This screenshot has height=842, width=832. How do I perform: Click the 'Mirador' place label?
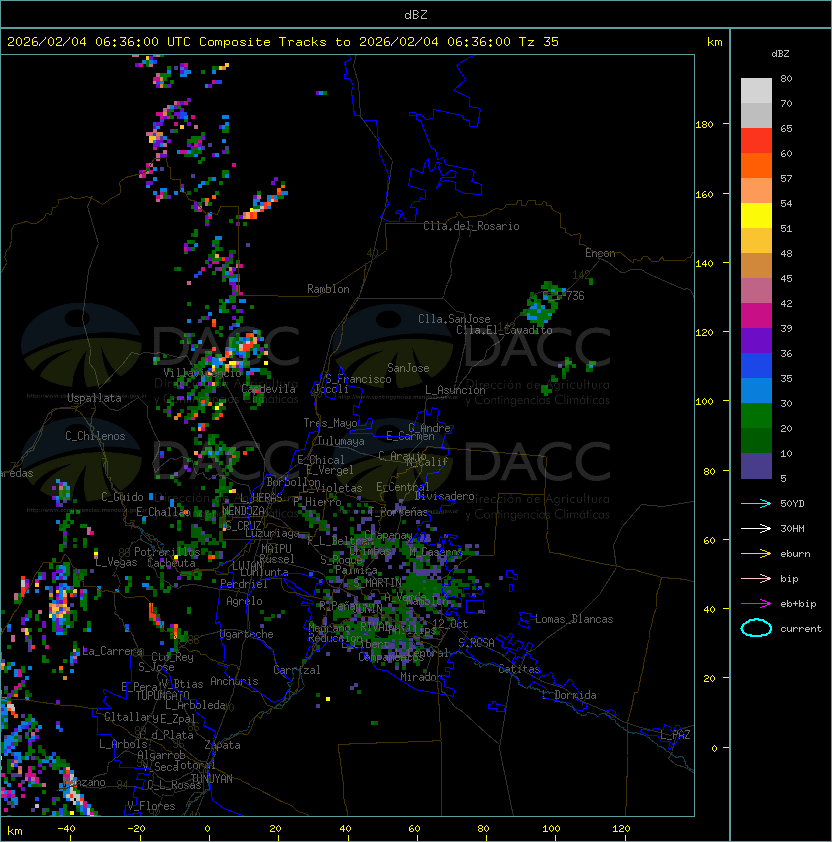422,677
